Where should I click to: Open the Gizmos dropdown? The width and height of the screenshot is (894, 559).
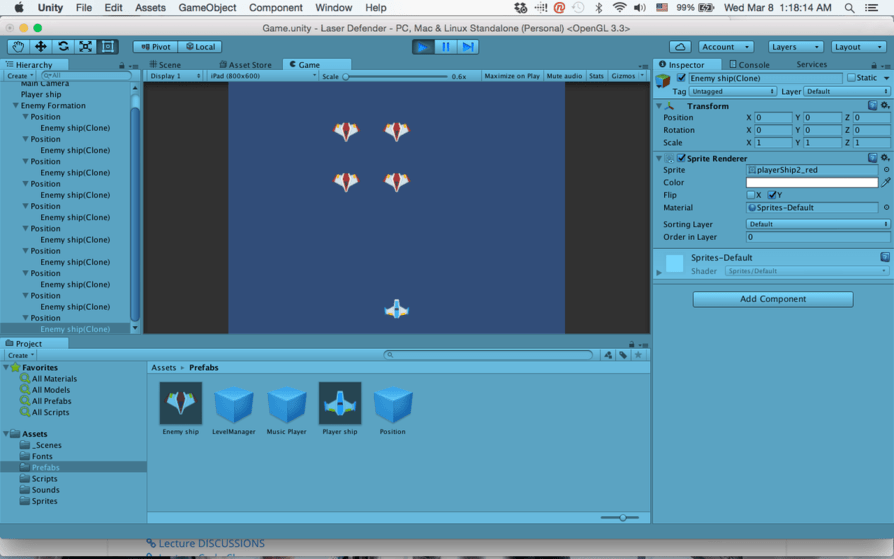pyautogui.click(x=628, y=76)
